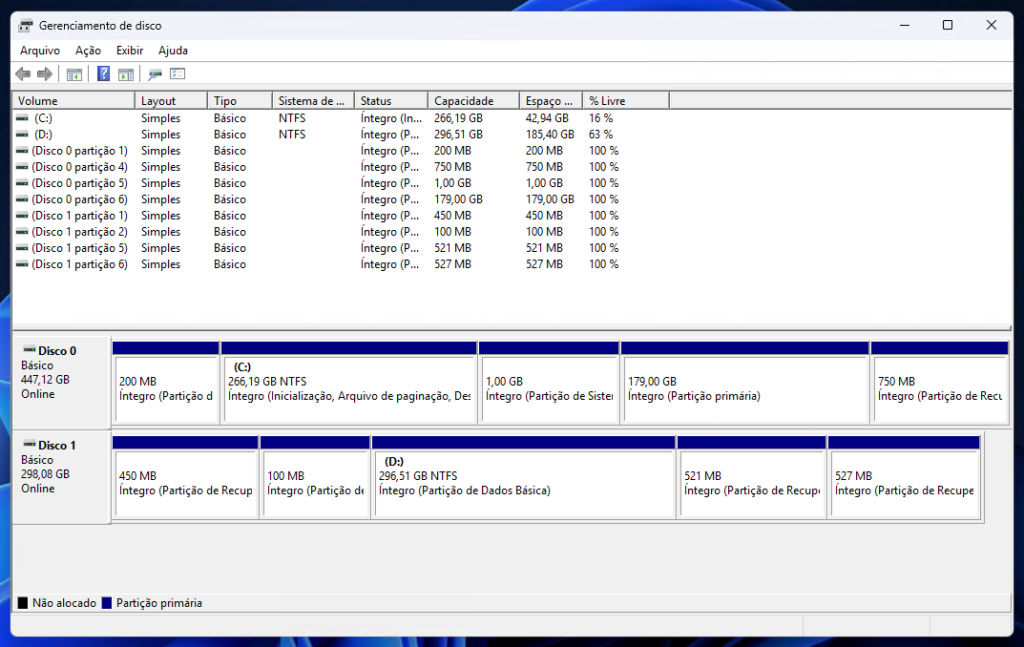The height and width of the screenshot is (647, 1024).
Task: Click the black Não alocado legend swatch
Action: (x=22, y=603)
